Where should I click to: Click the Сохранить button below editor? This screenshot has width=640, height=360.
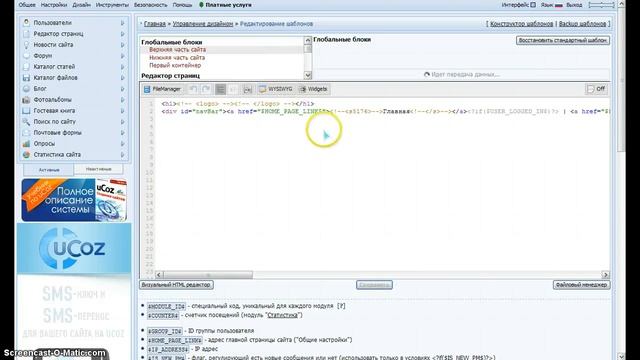tap(374, 285)
